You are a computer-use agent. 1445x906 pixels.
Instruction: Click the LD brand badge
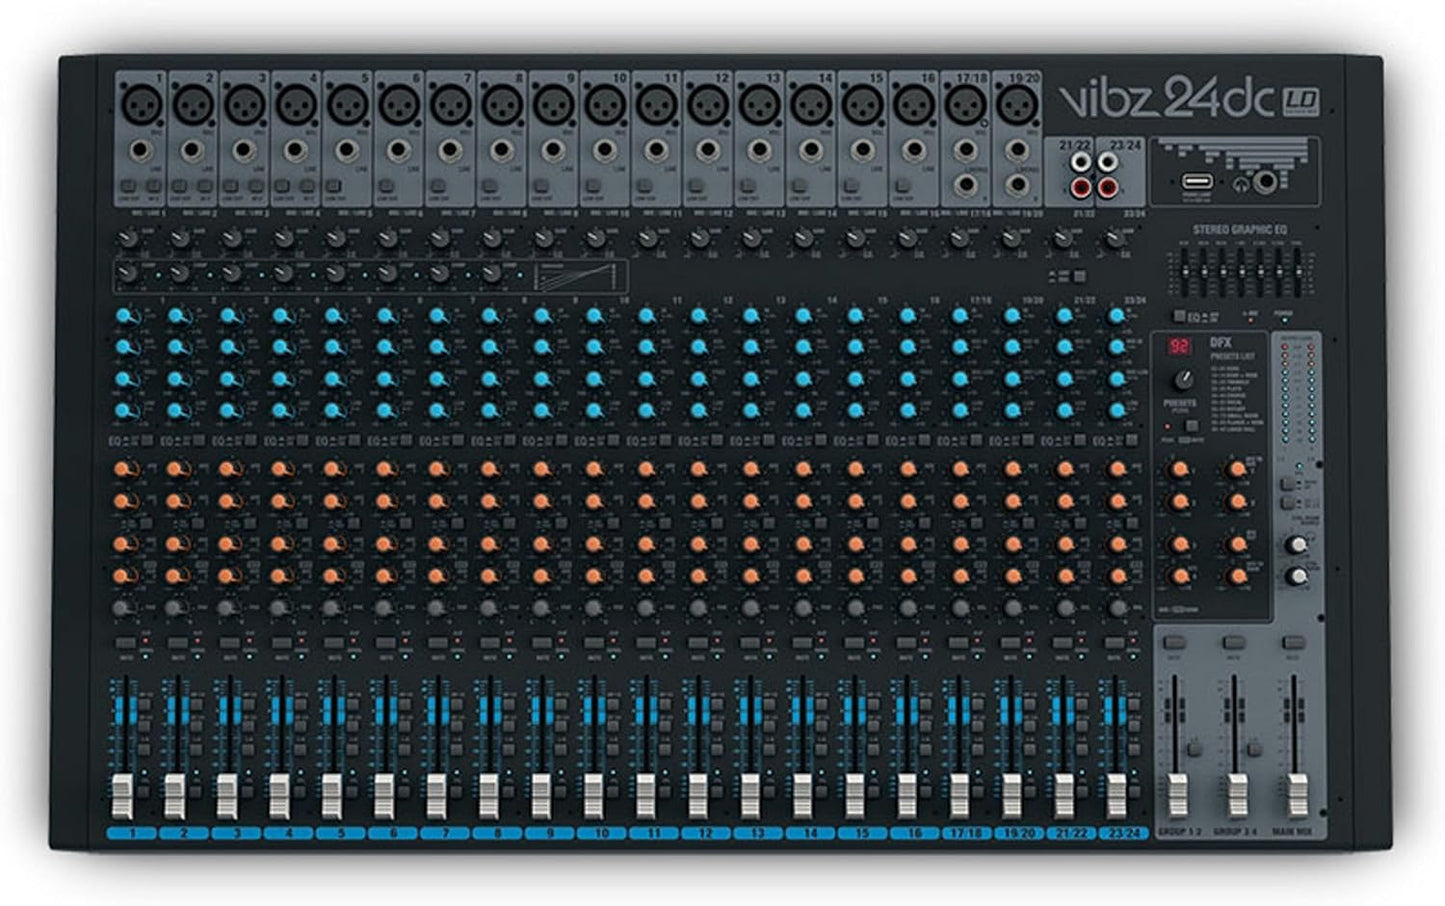(x=1299, y=101)
